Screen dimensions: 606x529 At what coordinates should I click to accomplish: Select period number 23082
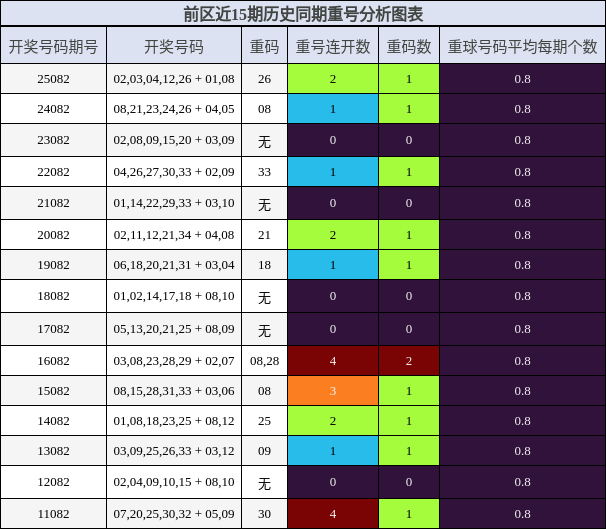click(53, 140)
